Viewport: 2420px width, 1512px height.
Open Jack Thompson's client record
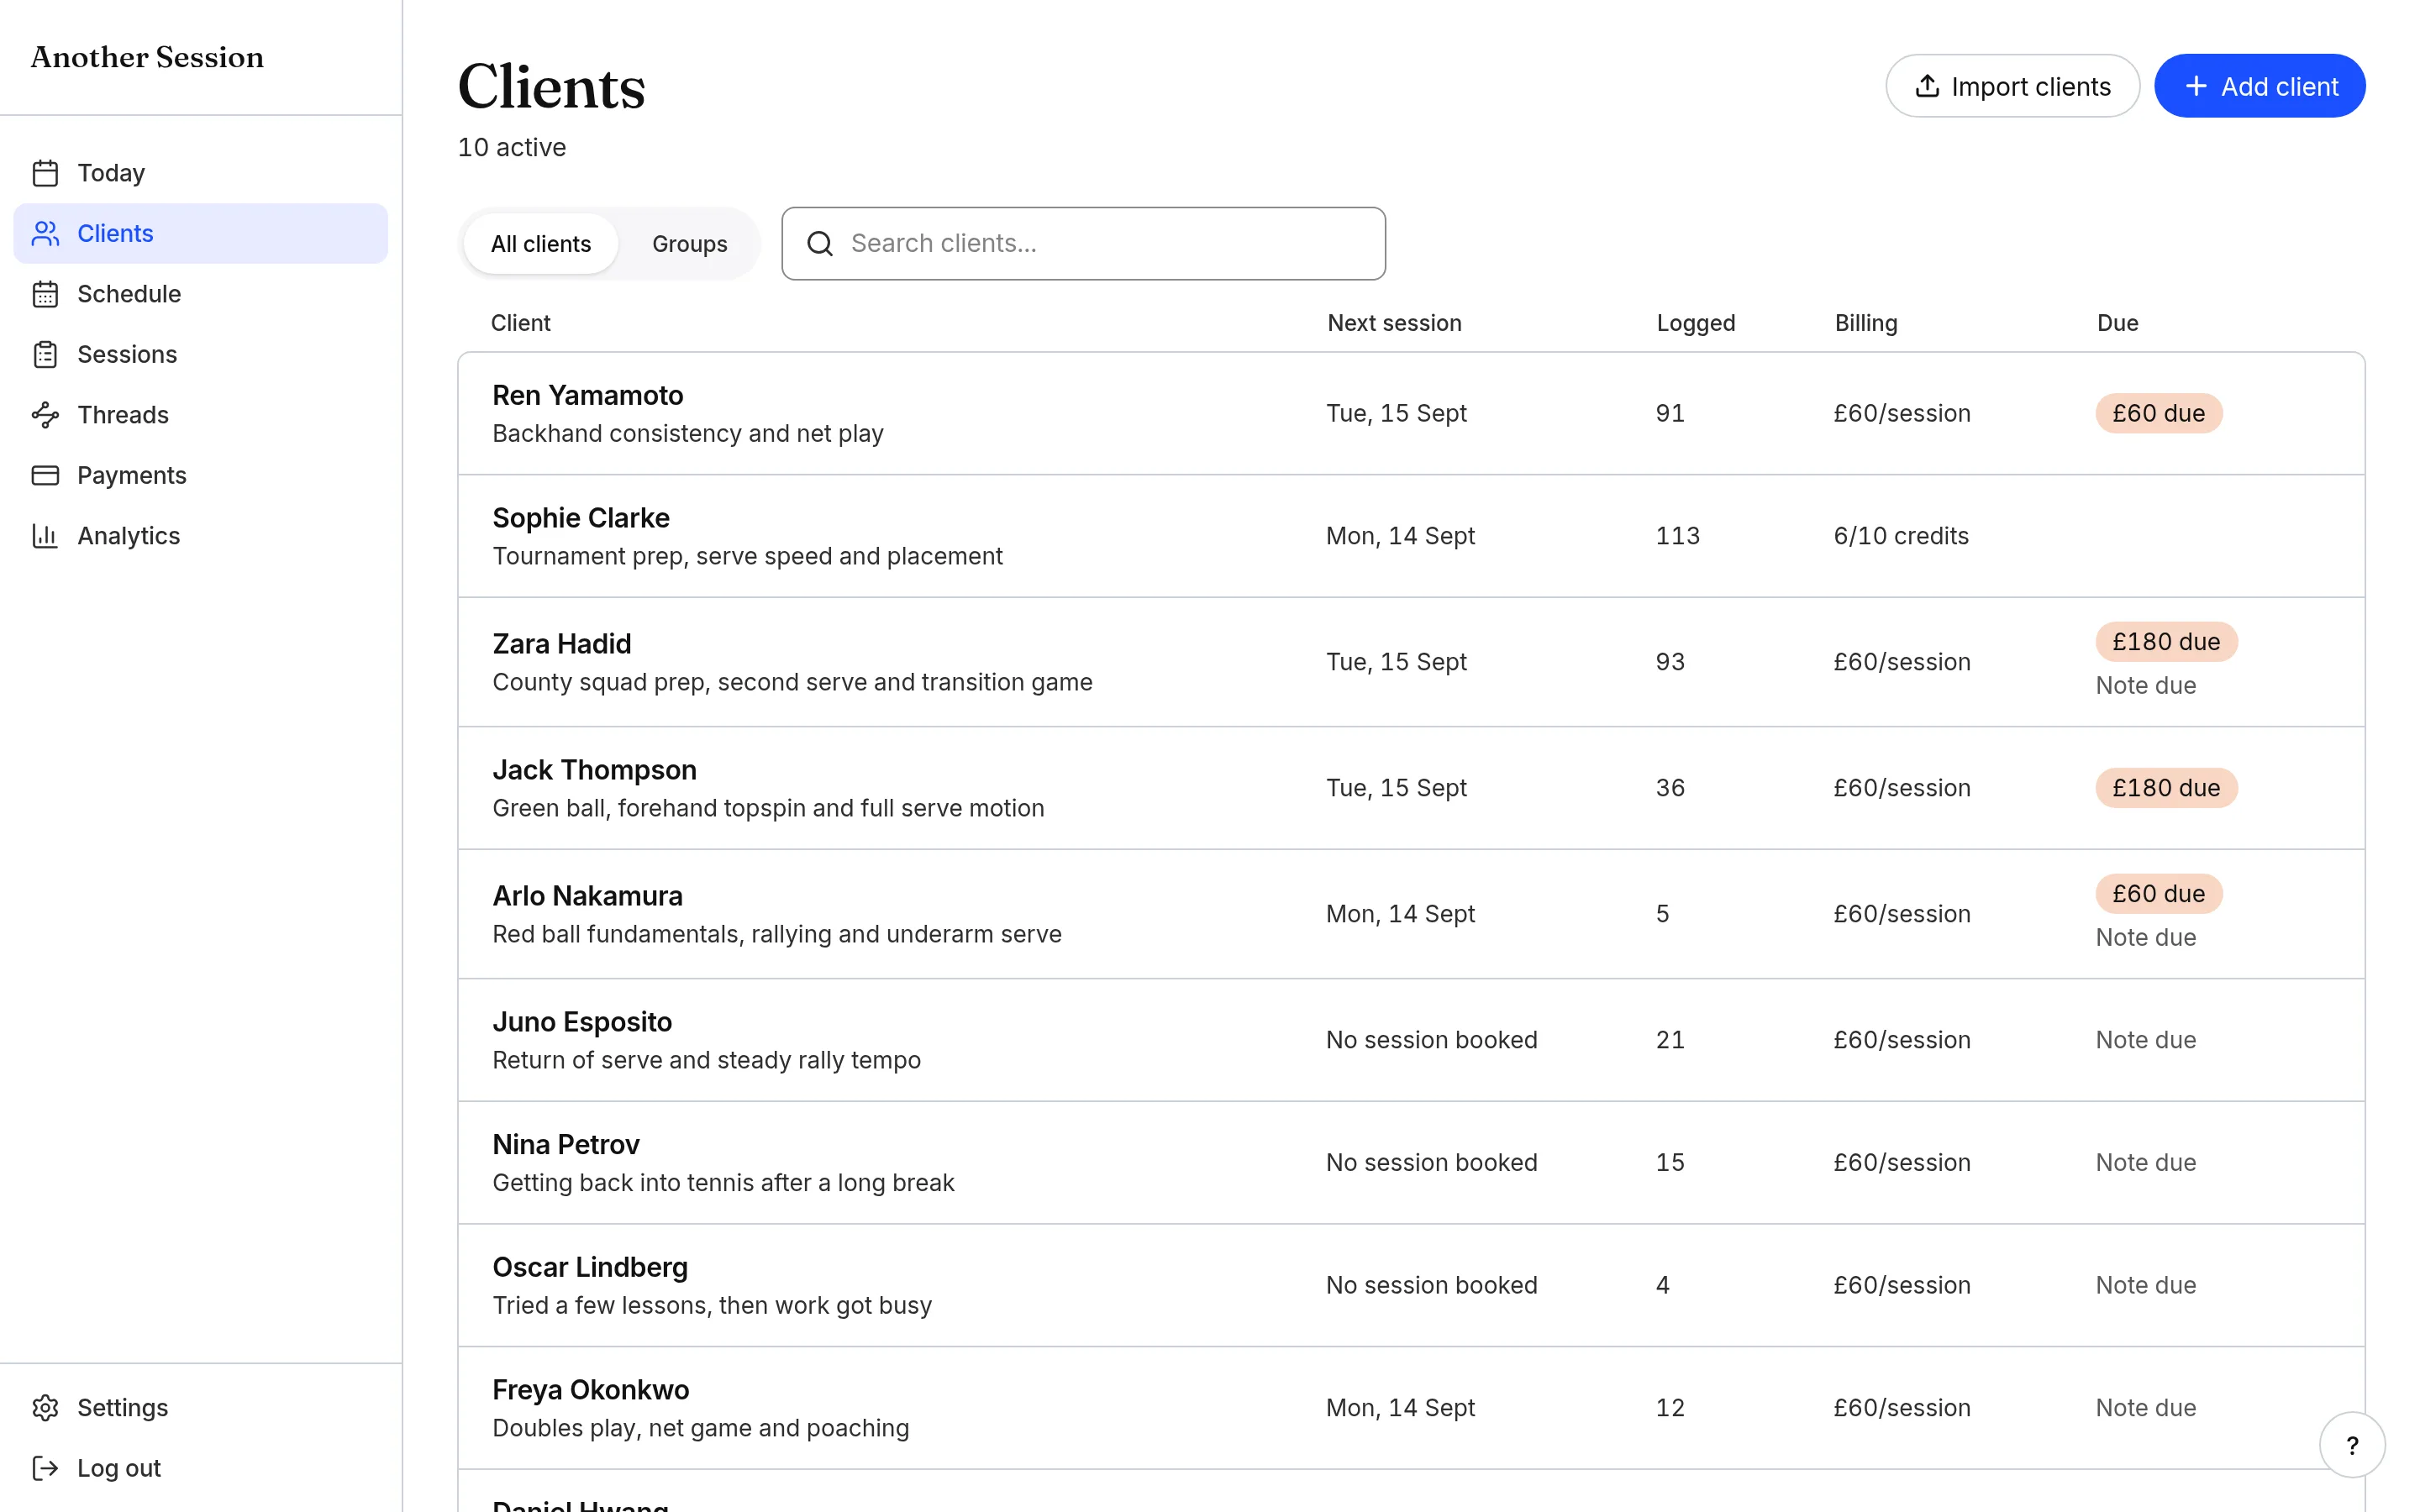[x=1411, y=788]
